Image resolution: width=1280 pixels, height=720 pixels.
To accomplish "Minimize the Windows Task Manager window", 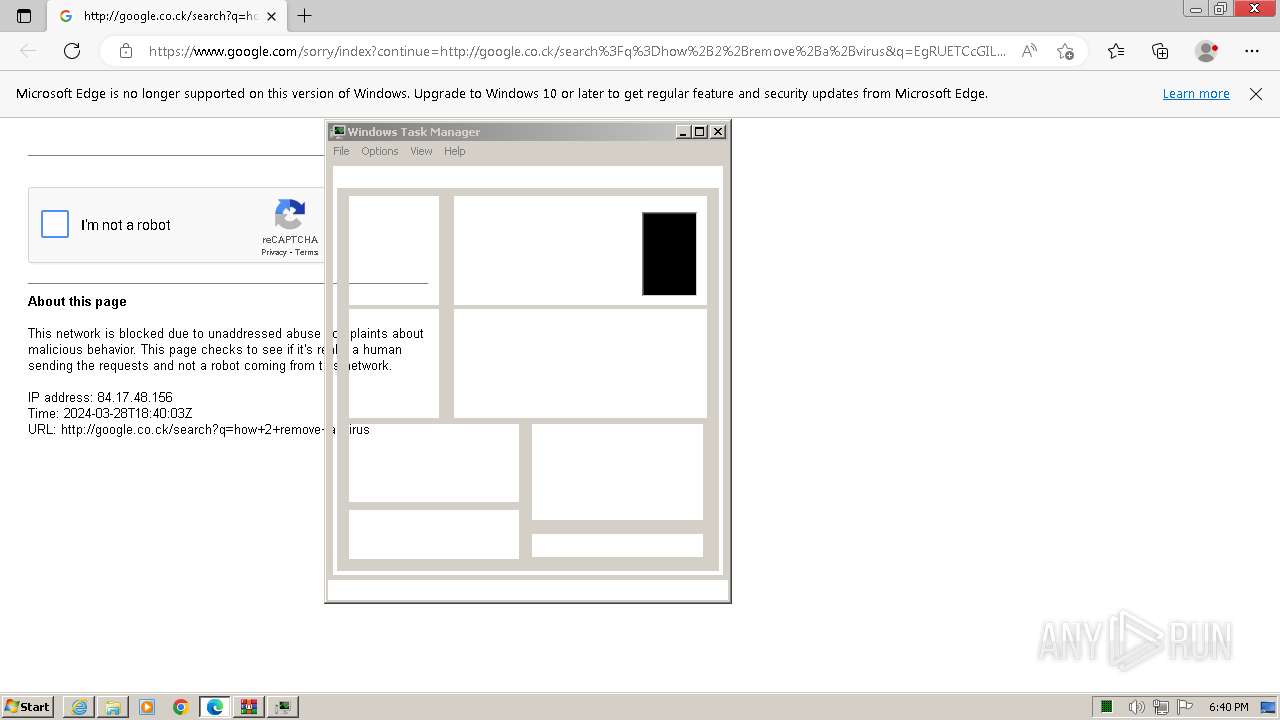I will point(683,132).
